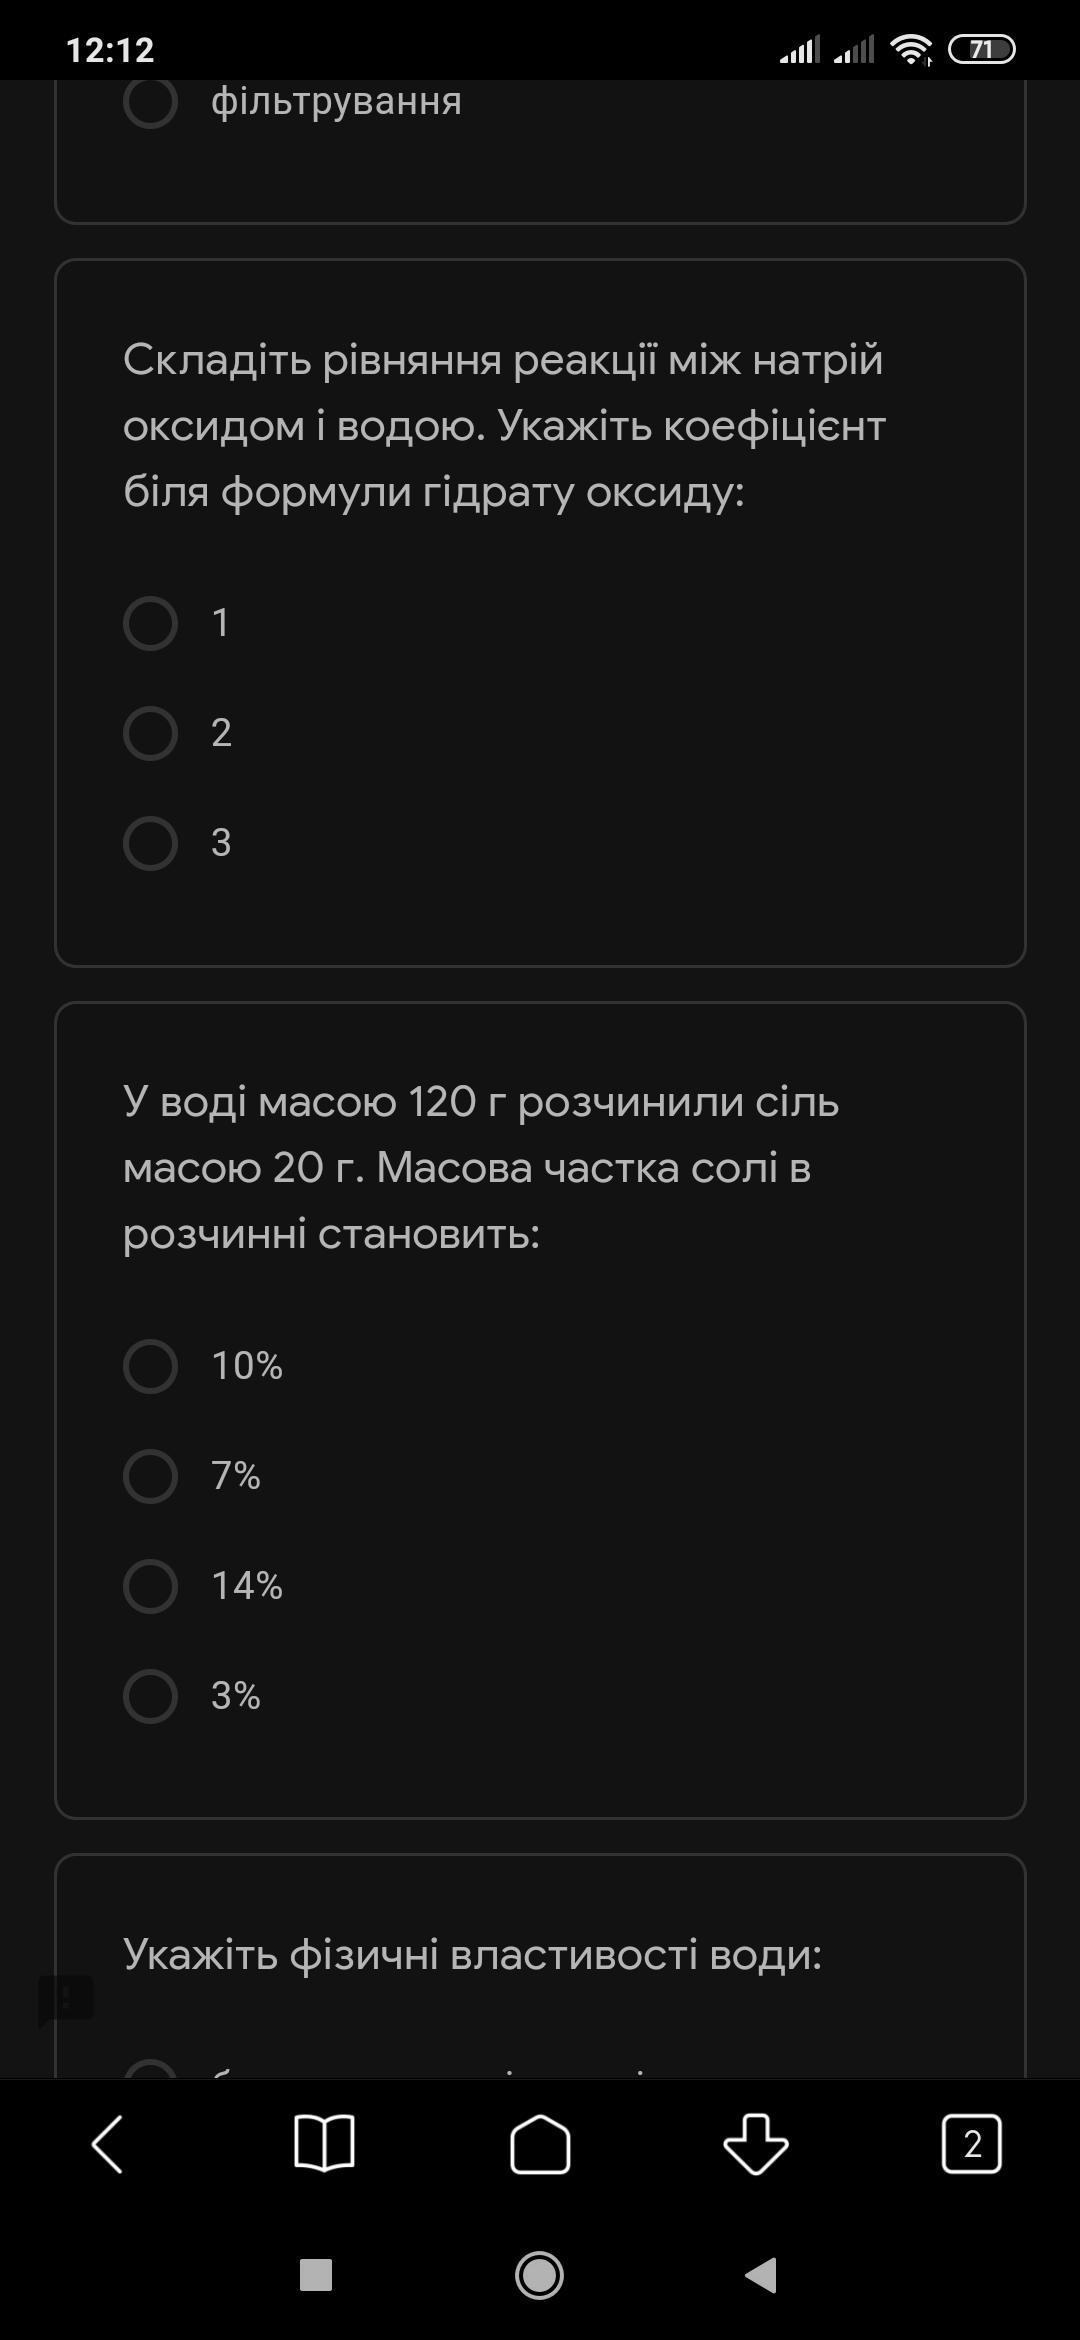Open the bookmarks book icon

pos(324,2144)
